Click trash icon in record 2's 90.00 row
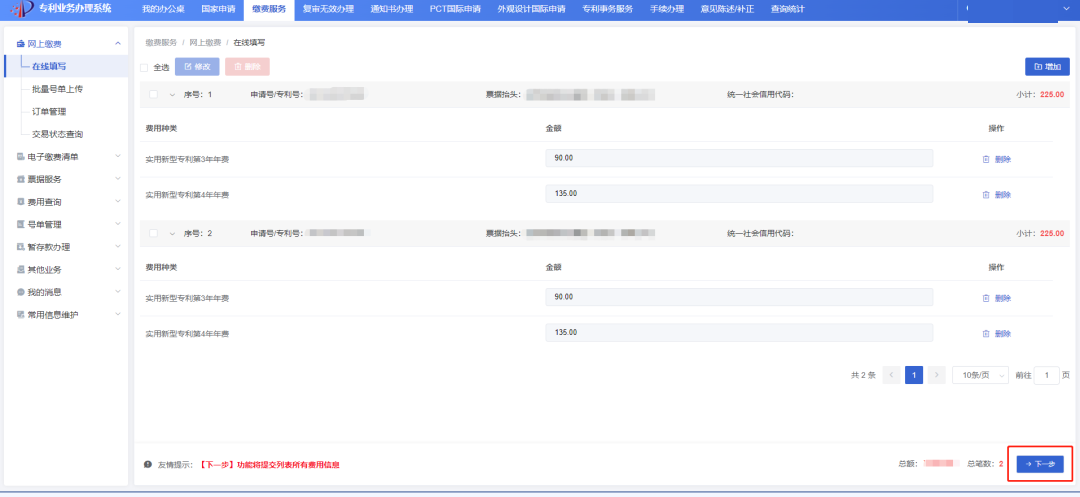 [986, 298]
